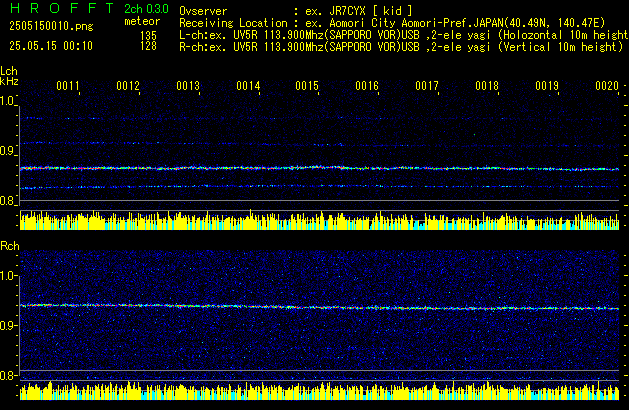Screen dimensions: 629x410
Task: Click the Receiving Location Aomori line
Action: pos(392,23)
